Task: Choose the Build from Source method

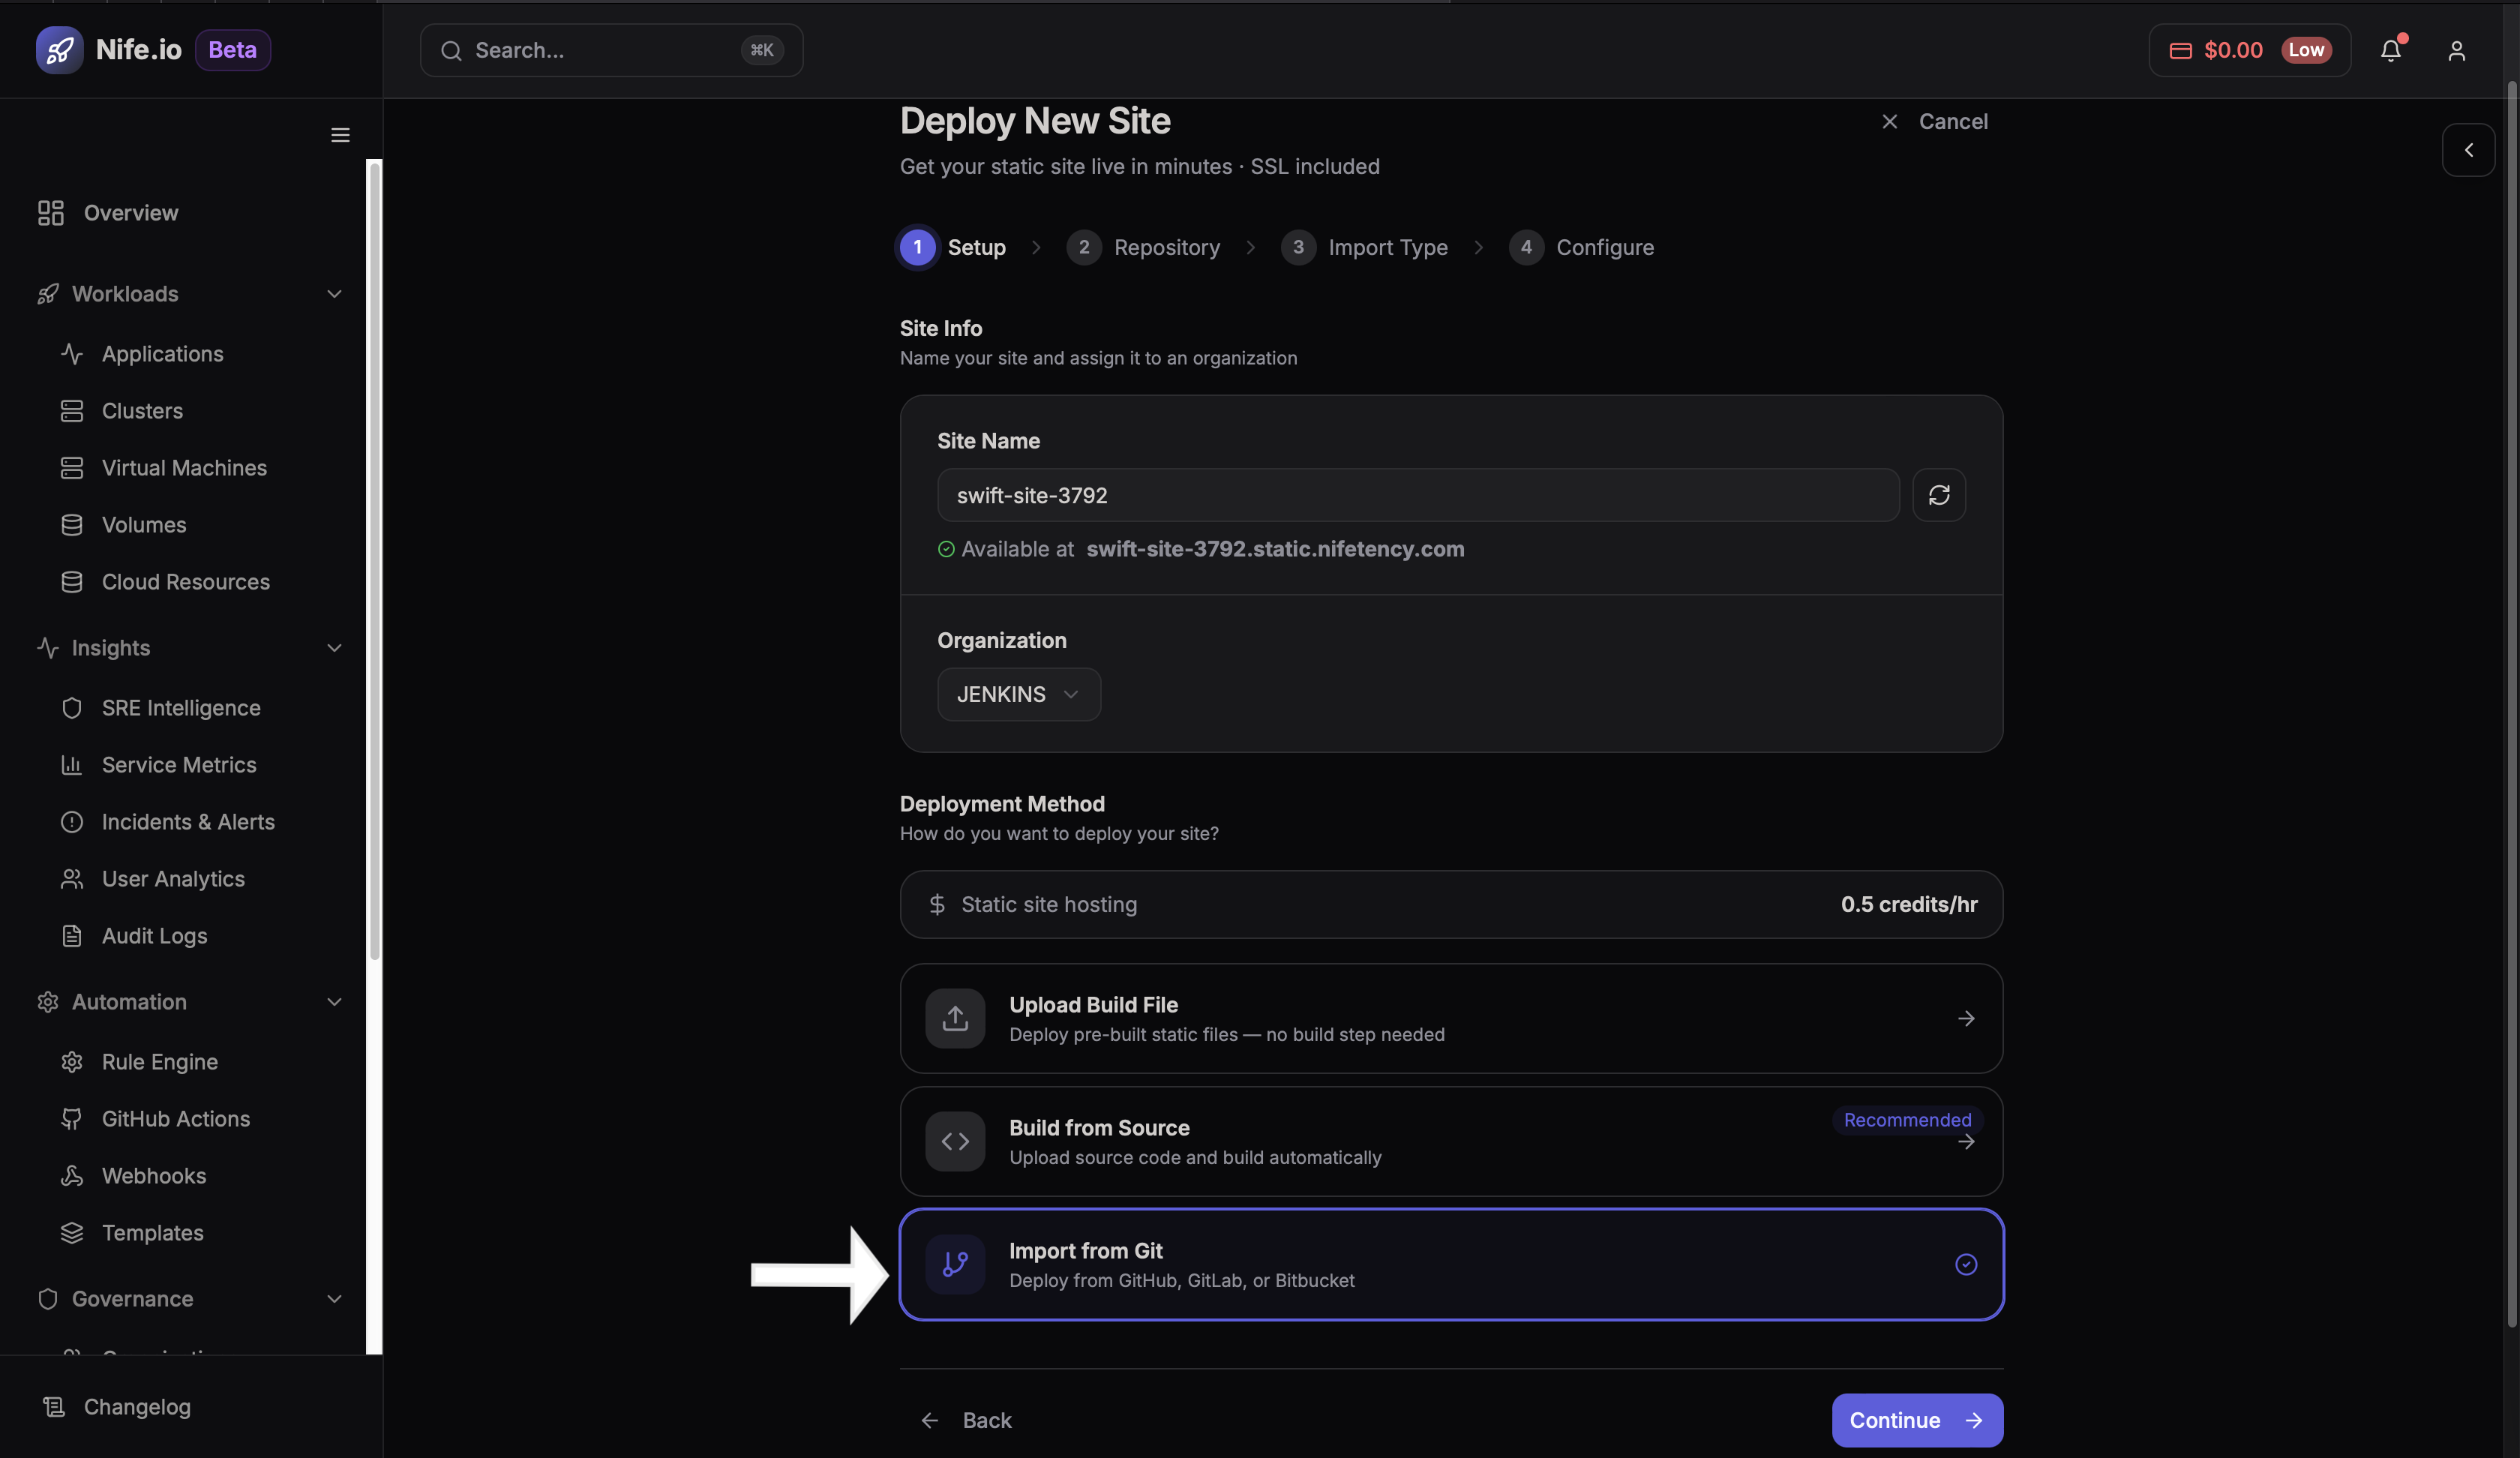Action: coord(1450,1141)
